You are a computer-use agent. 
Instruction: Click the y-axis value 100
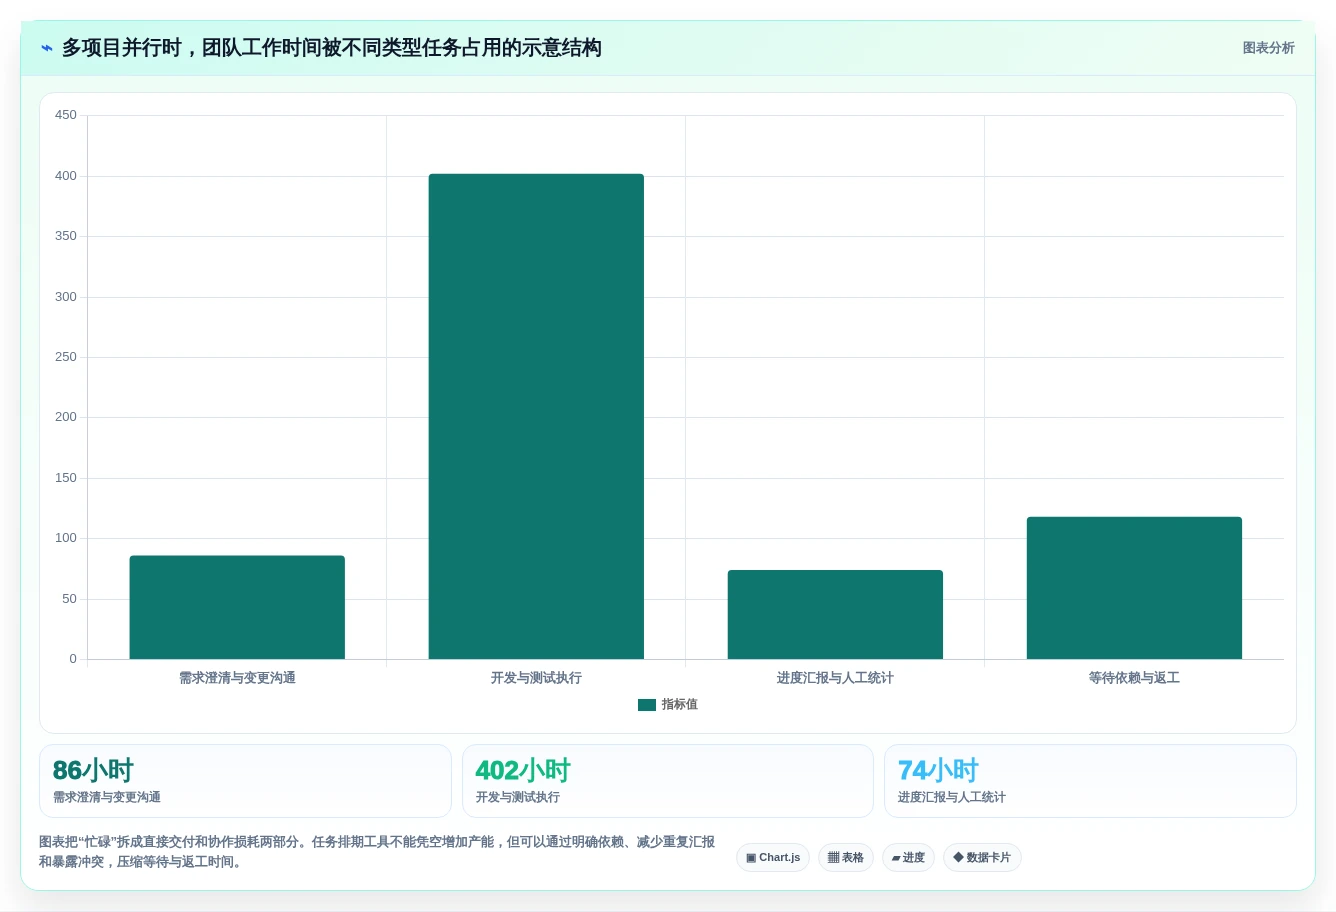coord(66,538)
